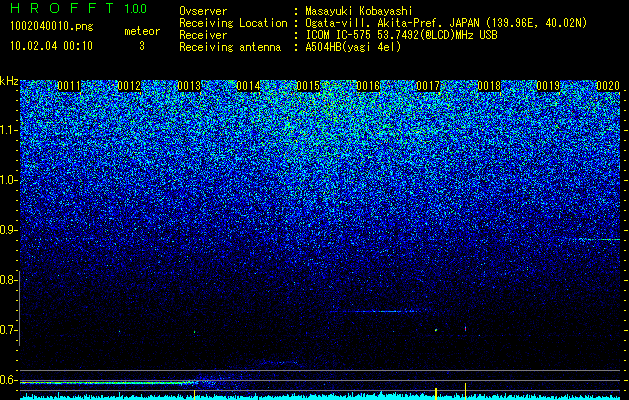Click the Receiver ICOM IC-575 text
Image resolution: width=629 pixels, height=400 pixels.
402,35
